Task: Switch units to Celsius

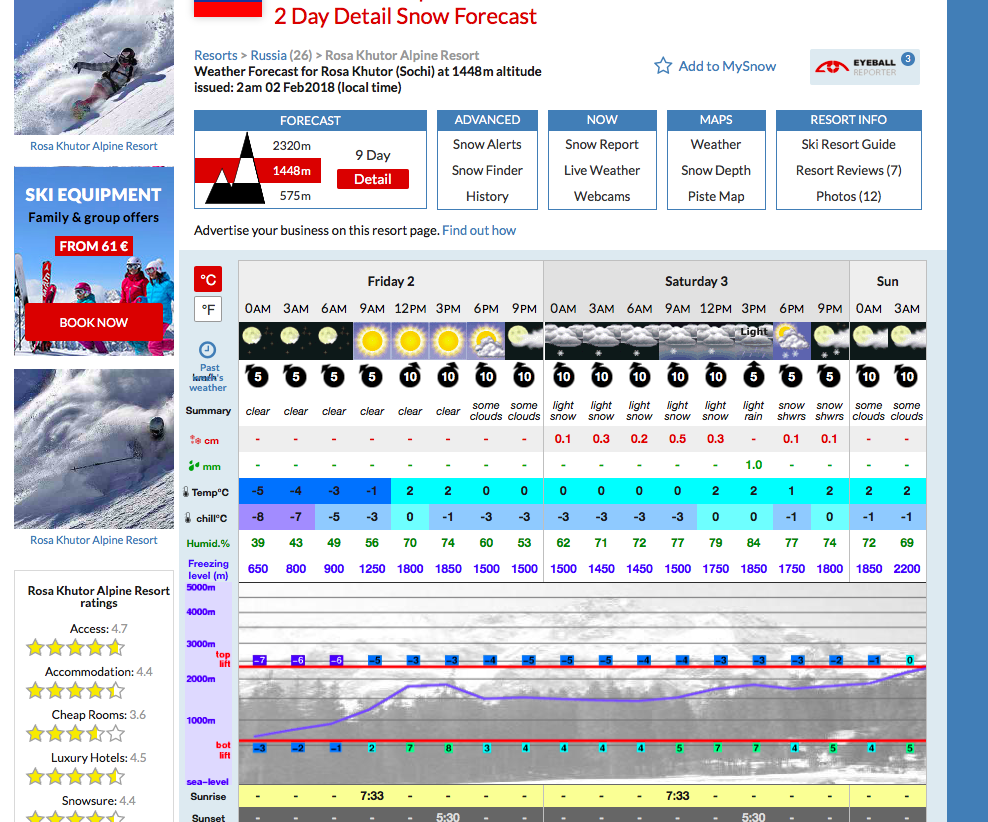Action: tap(208, 279)
